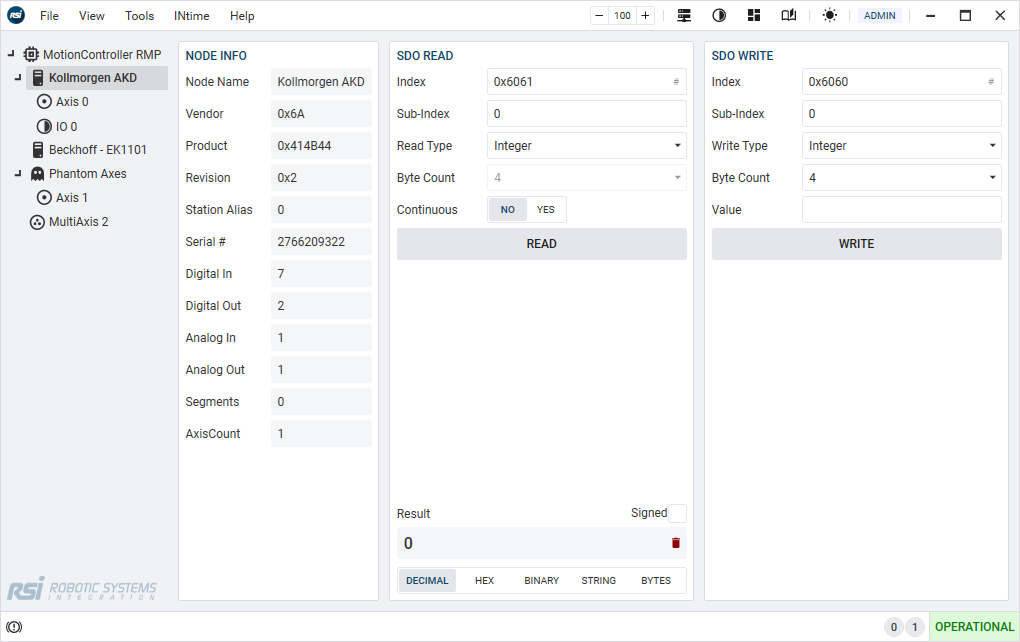The width and height of the screenshot is (1020, 642).
Task: Switch result format to DECIMAL
Action: (x=427, y=580)
